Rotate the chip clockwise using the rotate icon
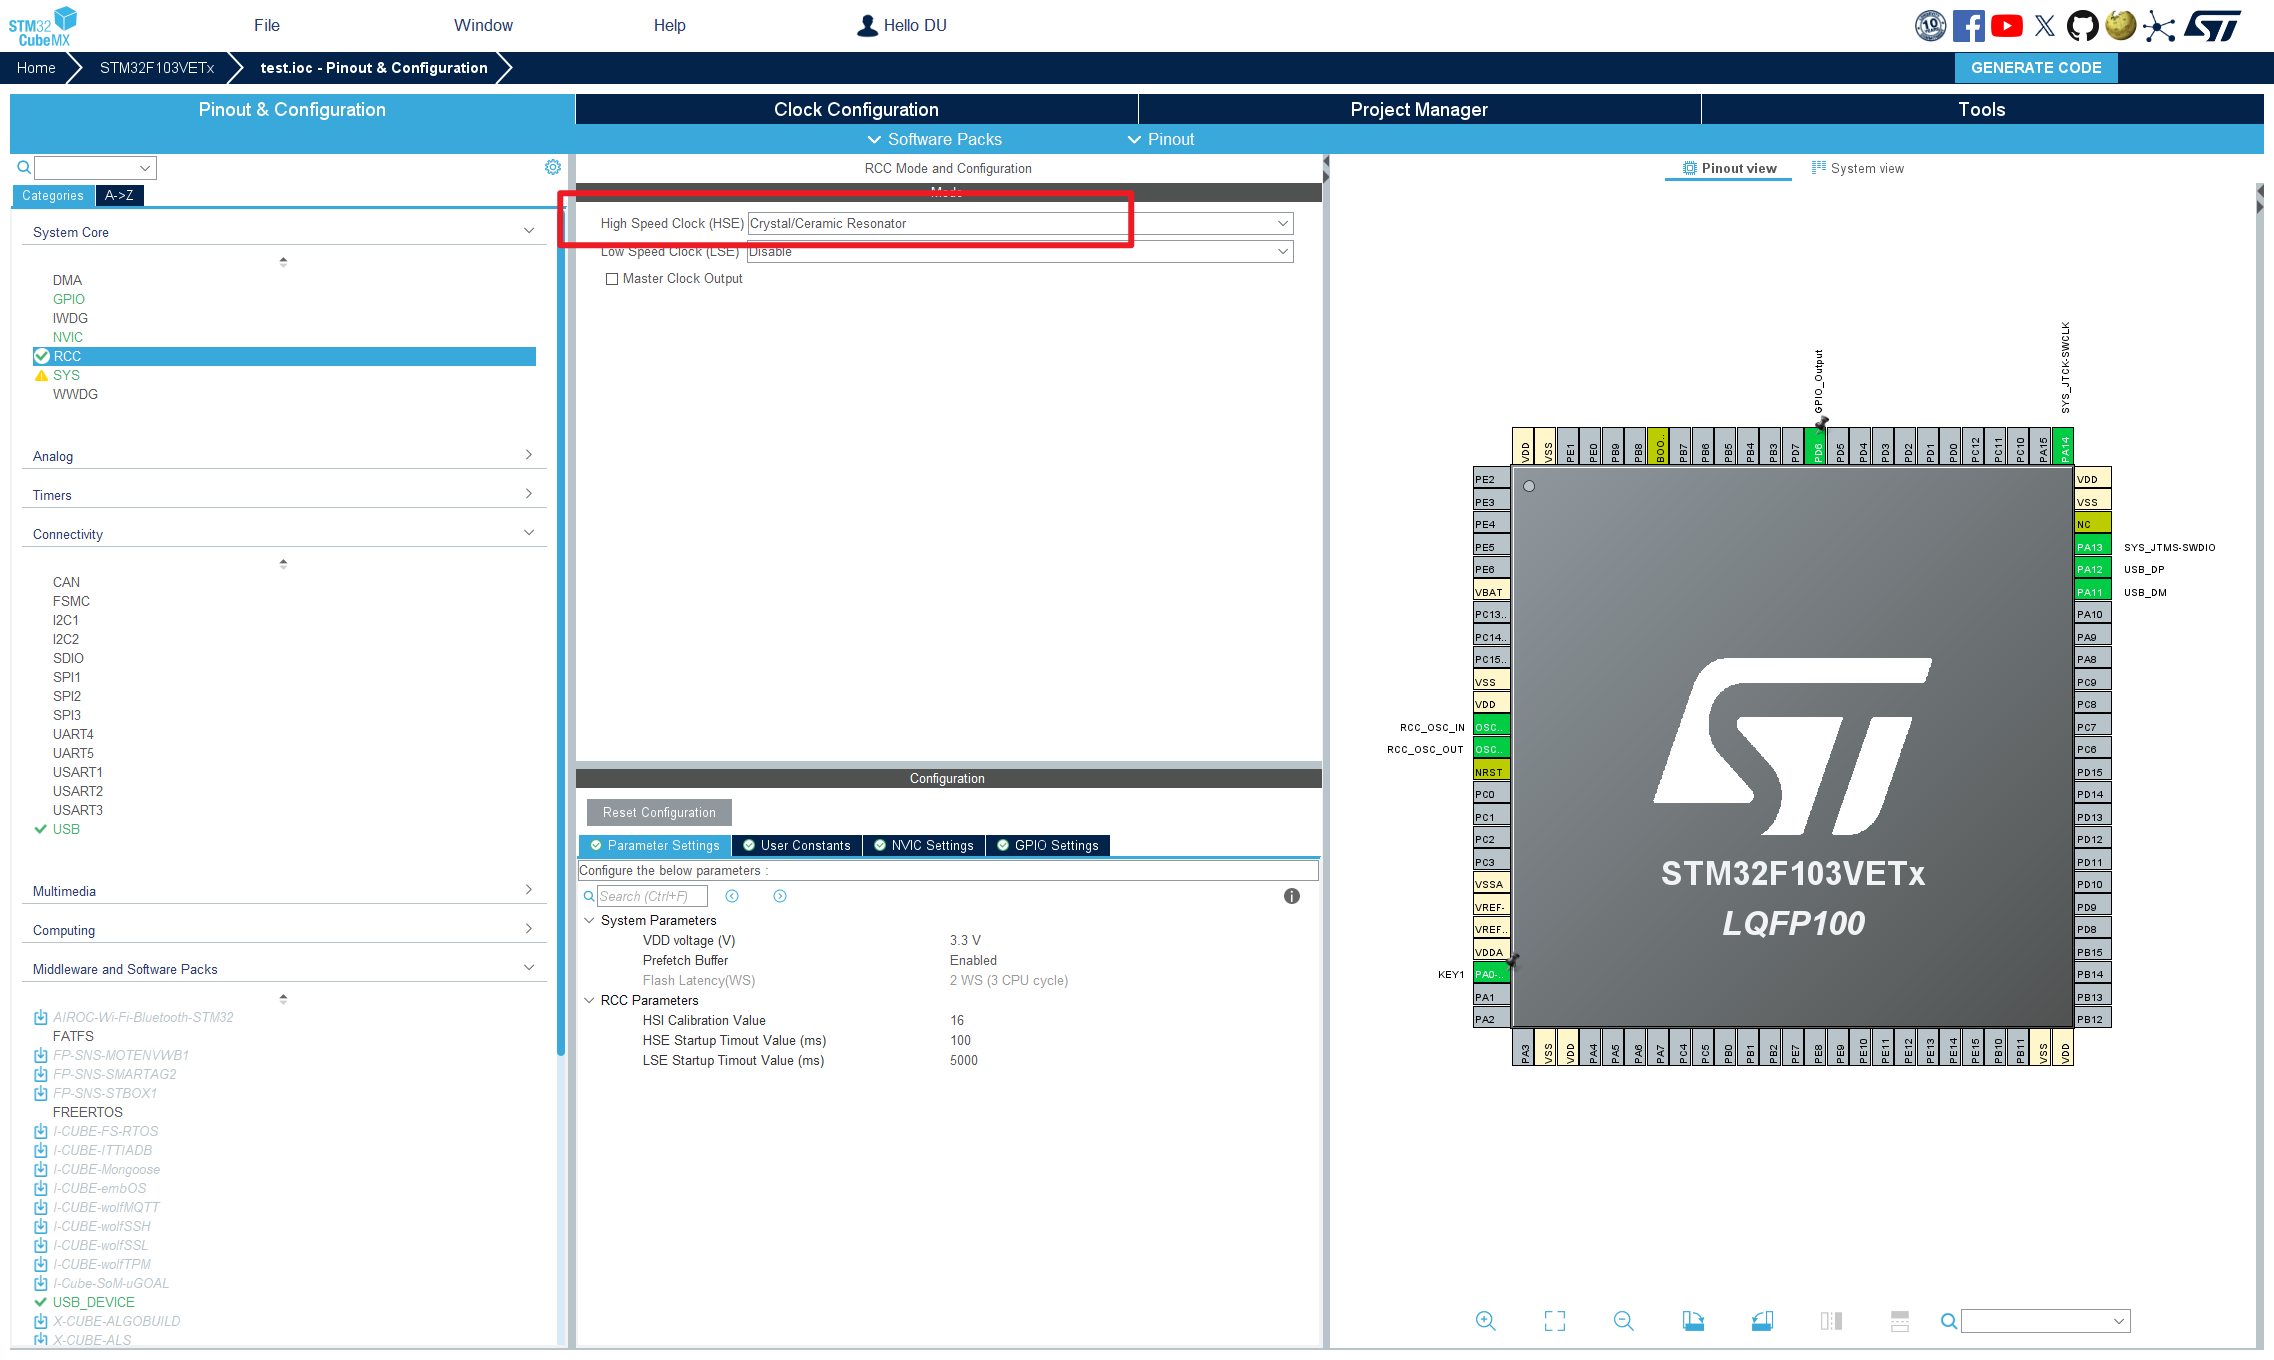This screenshot has height=1360, width=2274. pyautogui.click(x=1694, y=1320)
